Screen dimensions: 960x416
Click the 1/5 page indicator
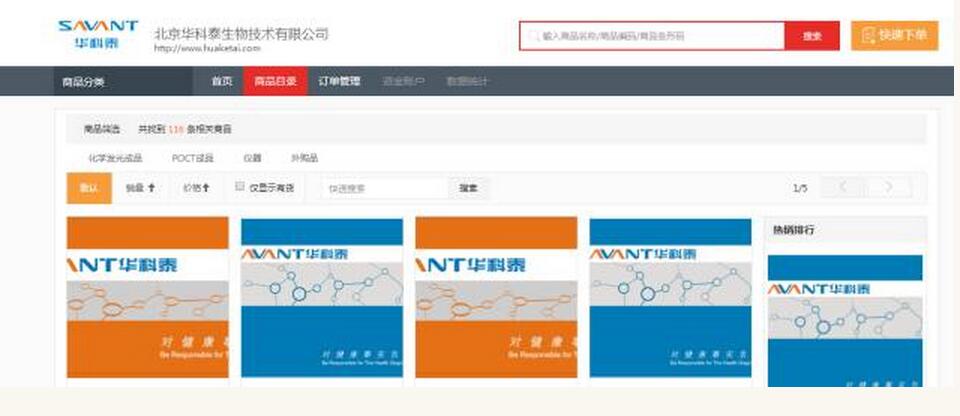coord(800,188)
